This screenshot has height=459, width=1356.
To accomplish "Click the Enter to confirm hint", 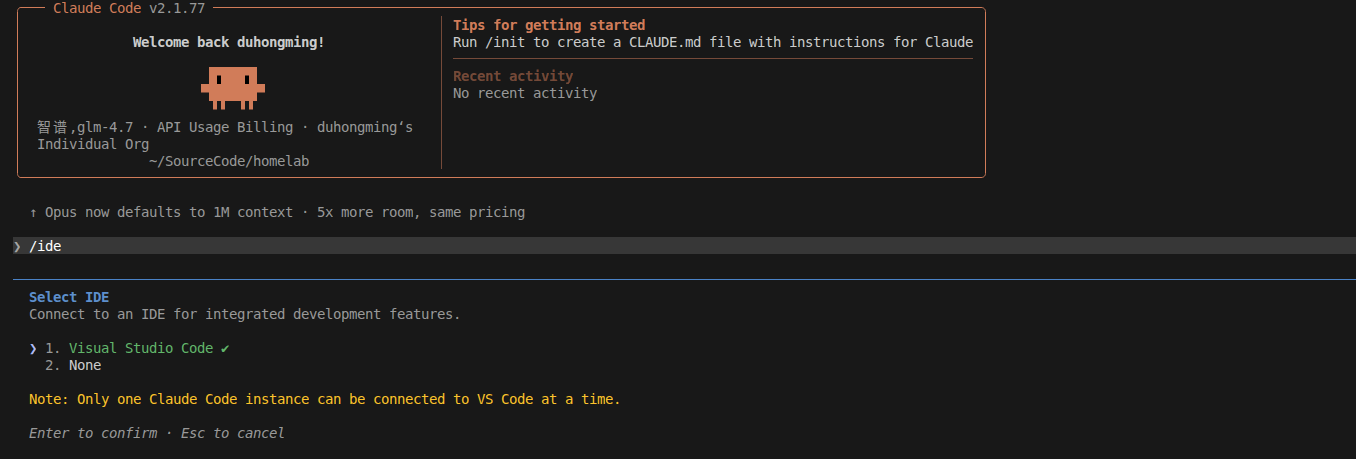I will [x=93, y=433].
